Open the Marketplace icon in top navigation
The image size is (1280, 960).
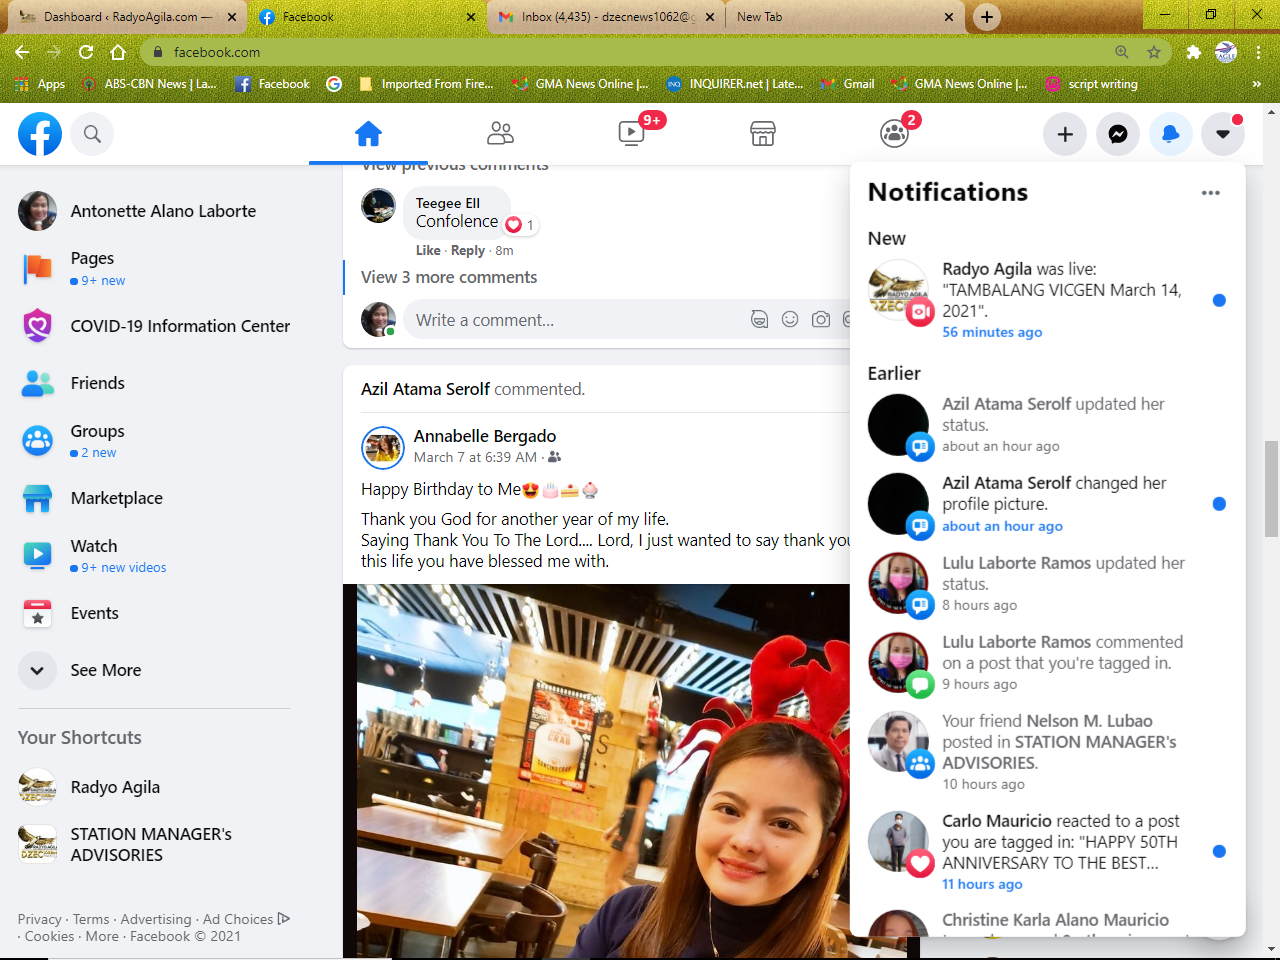click(x=763, y=133)
